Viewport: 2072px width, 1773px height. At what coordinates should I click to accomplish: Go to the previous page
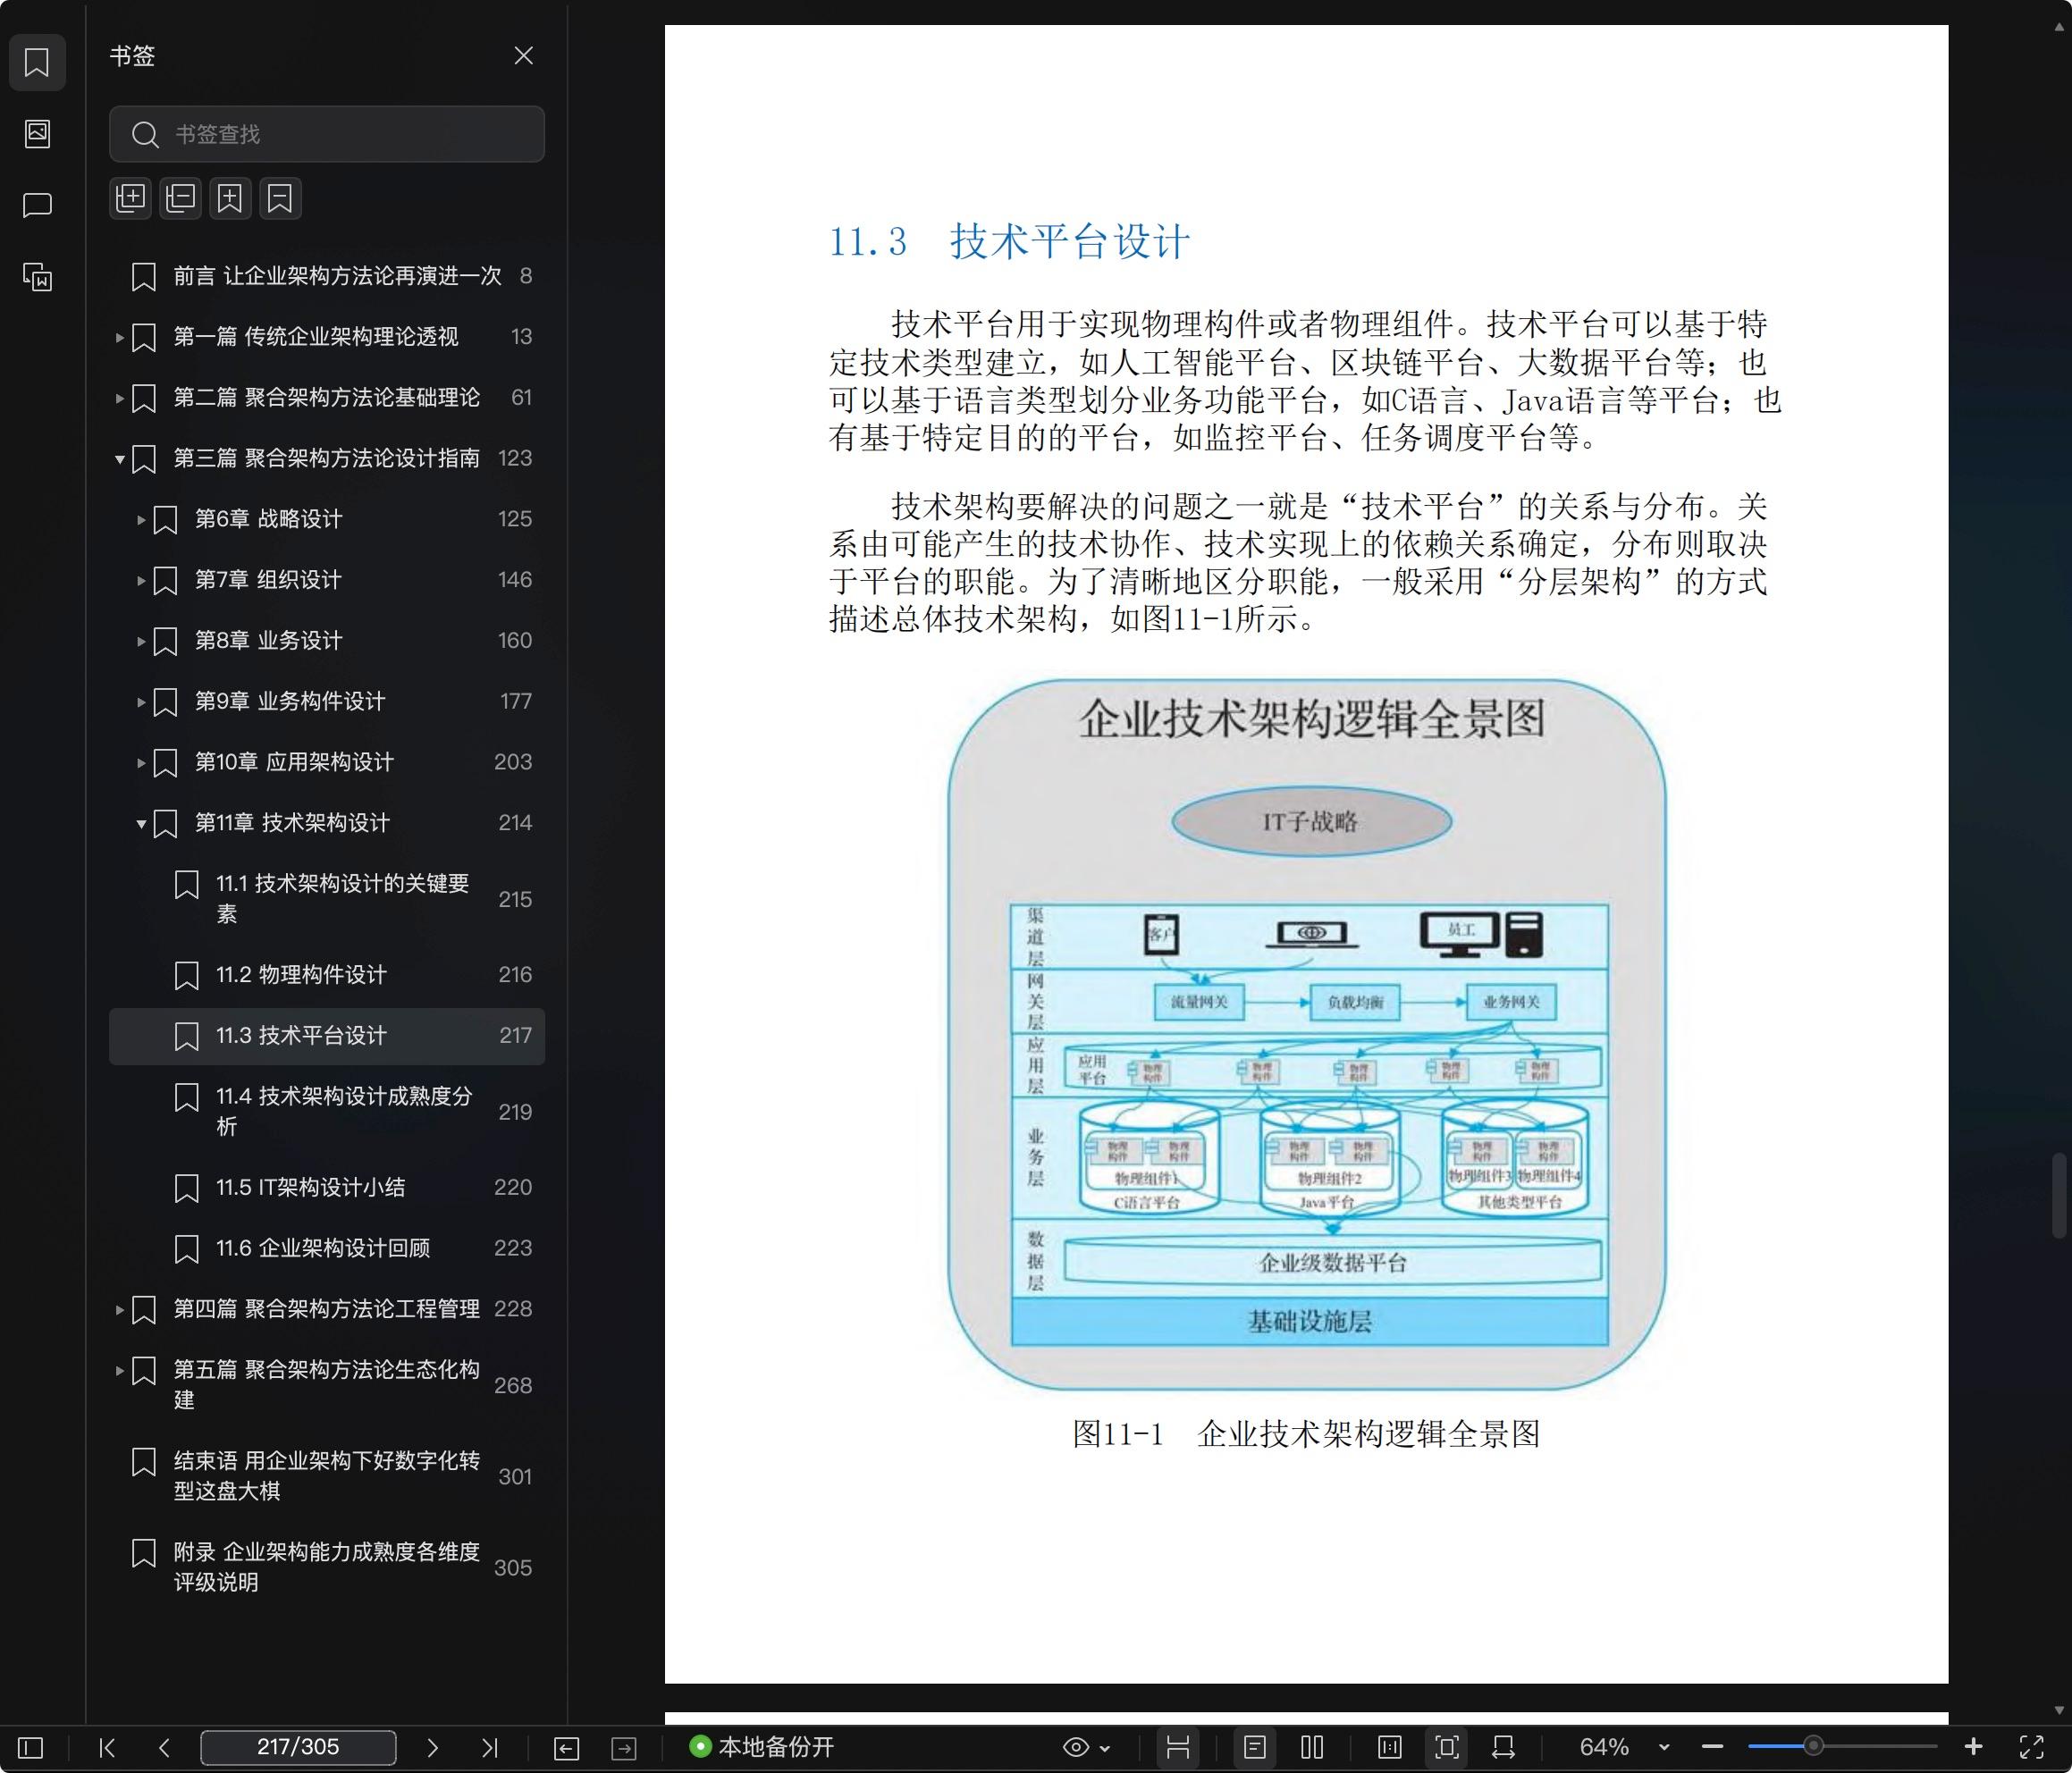click(164, 1748)
